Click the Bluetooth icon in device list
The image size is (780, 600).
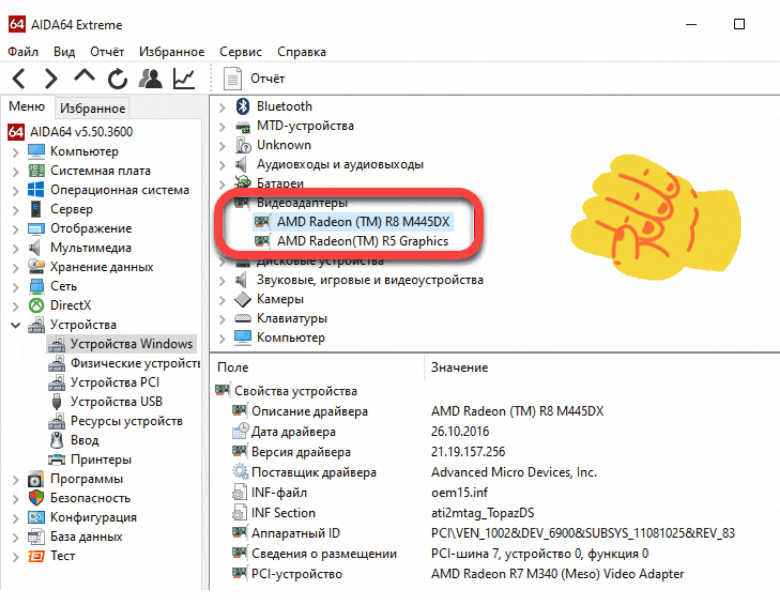coord(242,106)
